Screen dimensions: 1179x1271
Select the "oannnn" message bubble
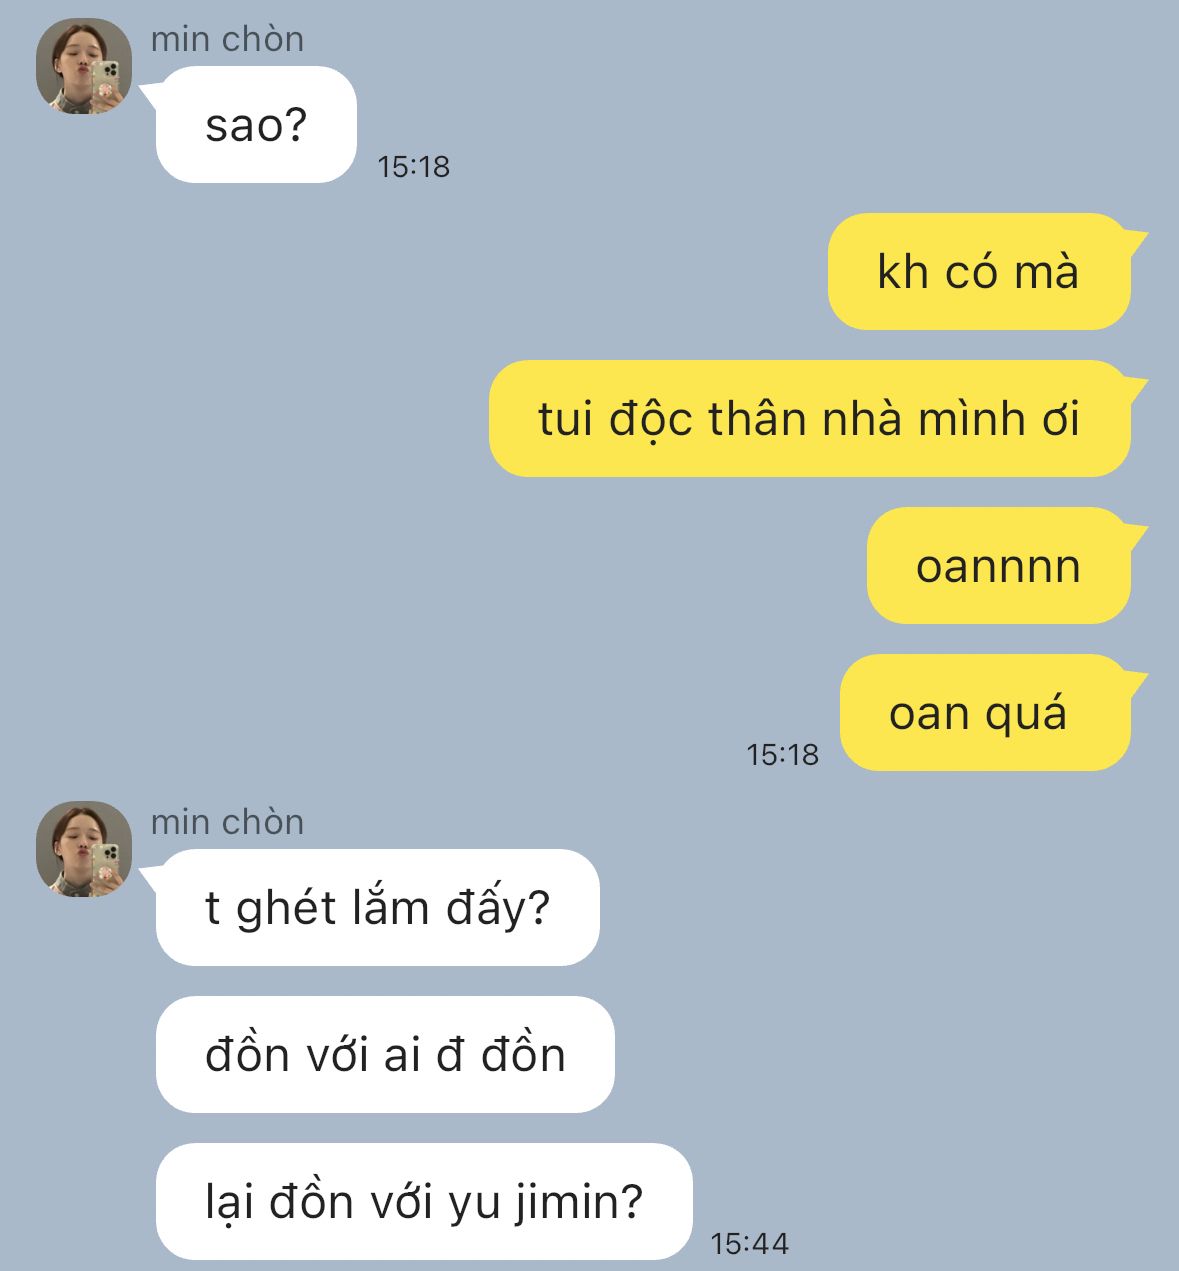point(999,565)
